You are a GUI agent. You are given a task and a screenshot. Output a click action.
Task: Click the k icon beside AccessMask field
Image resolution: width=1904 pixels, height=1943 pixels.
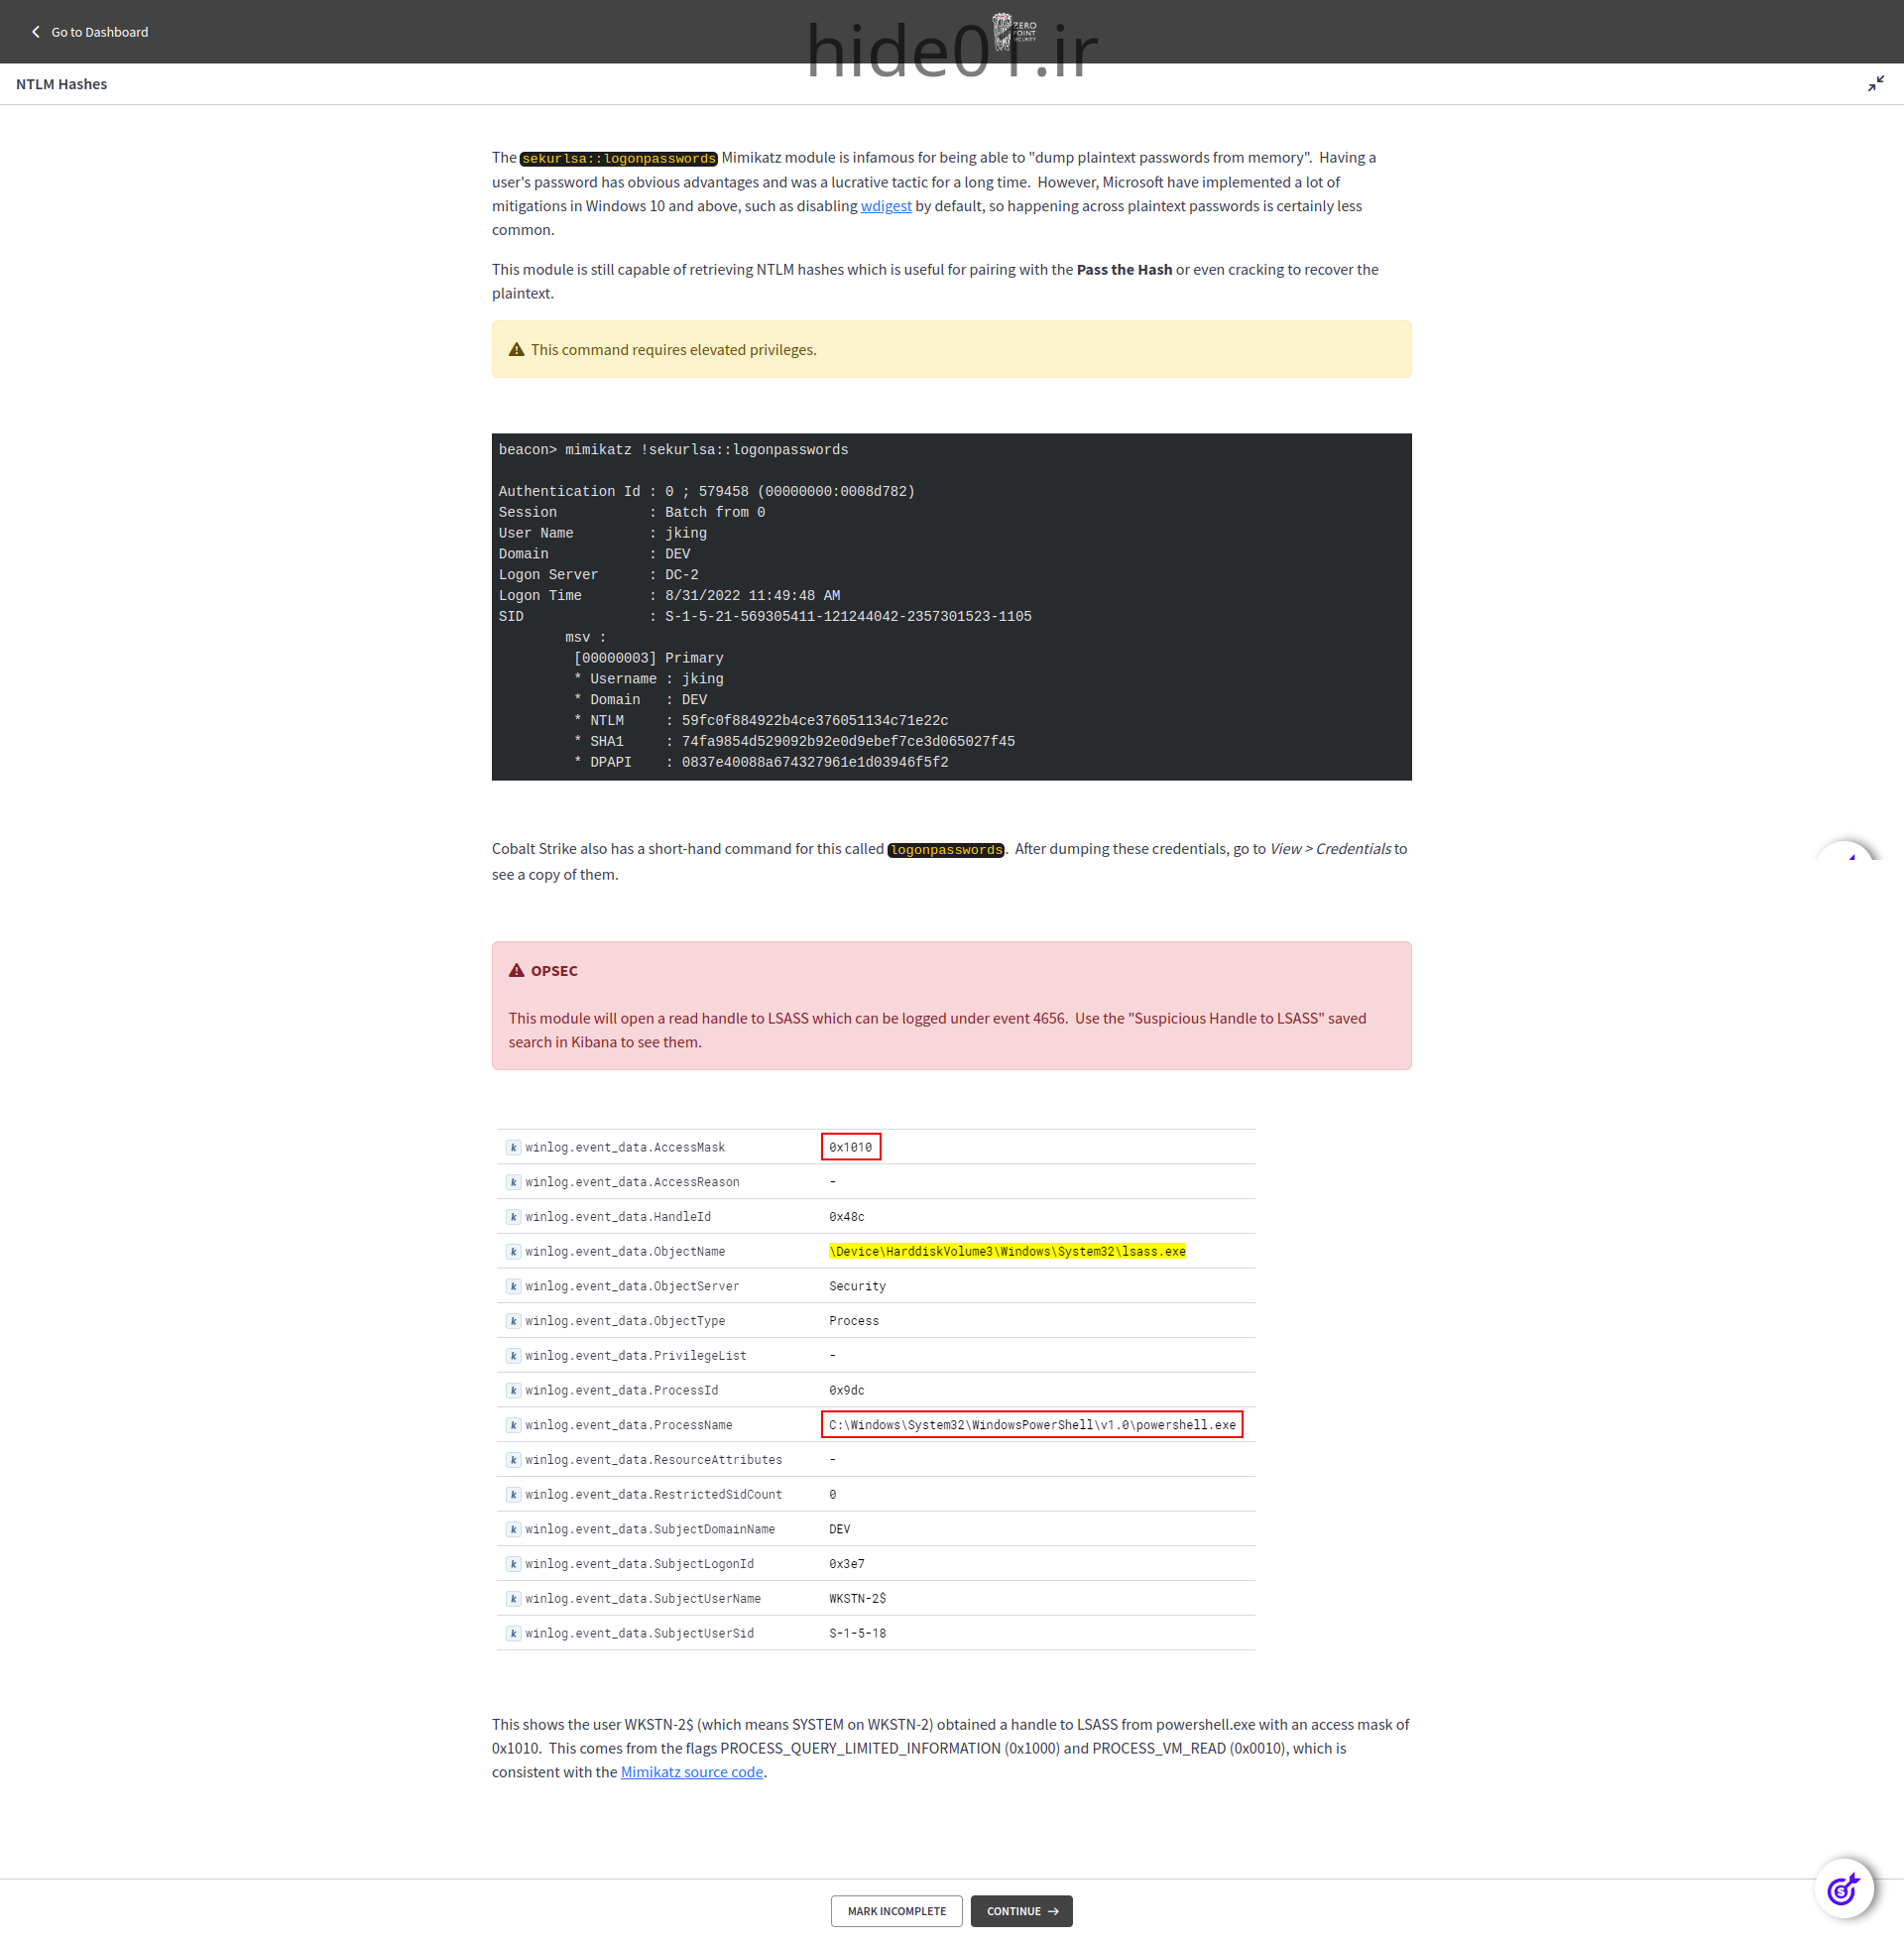[513, 1148]
